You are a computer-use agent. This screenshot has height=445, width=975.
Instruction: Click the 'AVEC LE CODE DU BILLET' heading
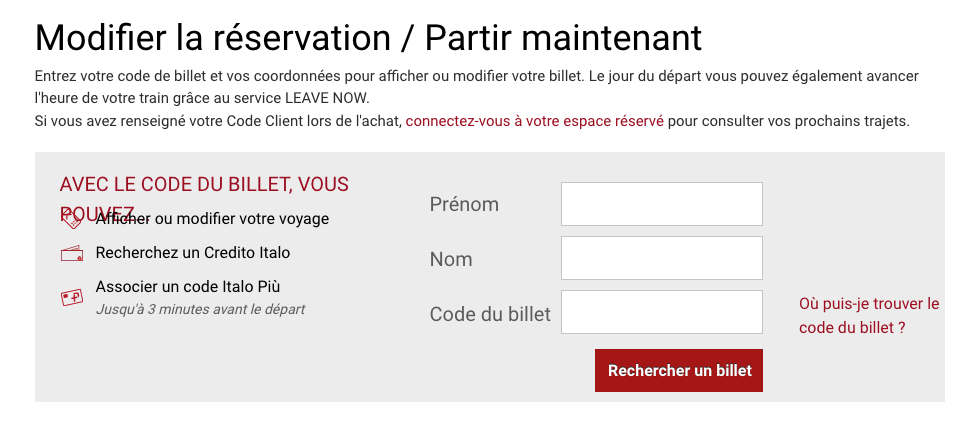[x=204, y=185]
